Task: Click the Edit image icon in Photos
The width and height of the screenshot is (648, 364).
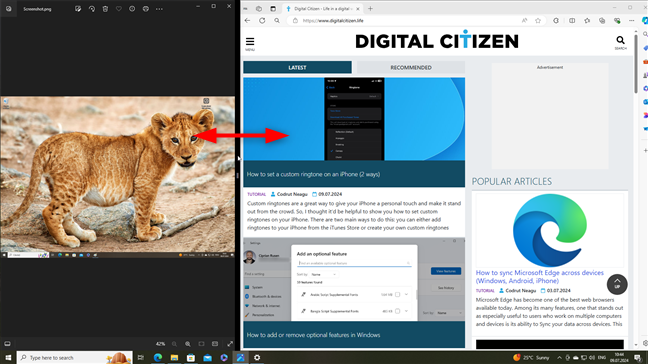Action: pos(78,9)
